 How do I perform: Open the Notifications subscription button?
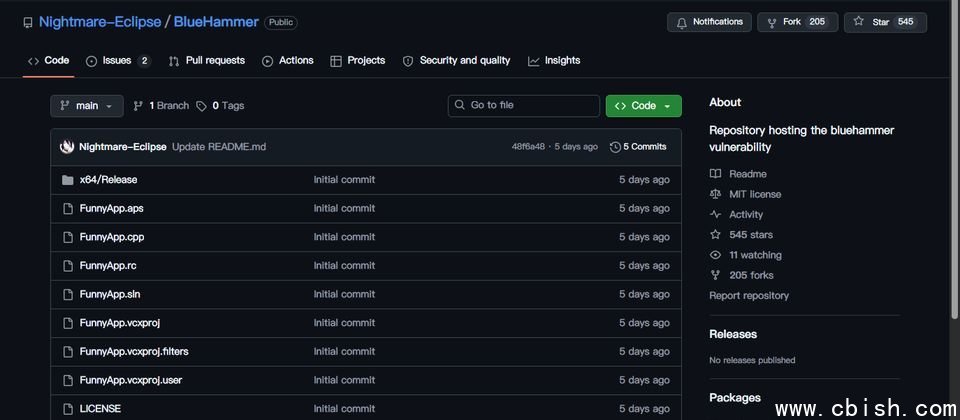(x=709, y=22)
